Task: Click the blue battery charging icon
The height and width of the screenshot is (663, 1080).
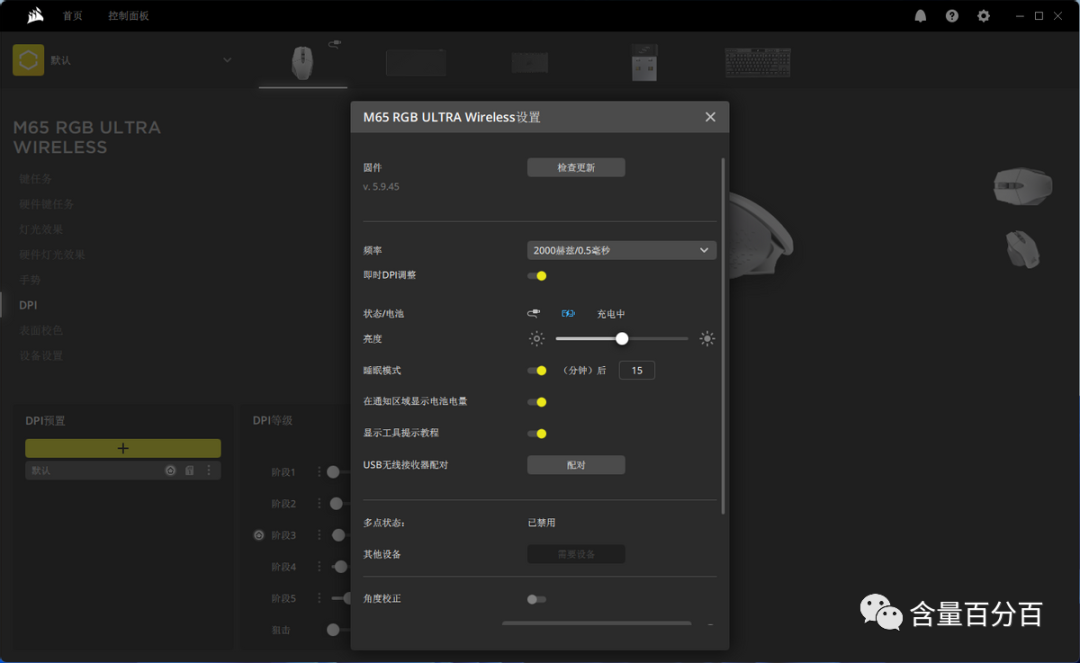Action: point(568,313)
